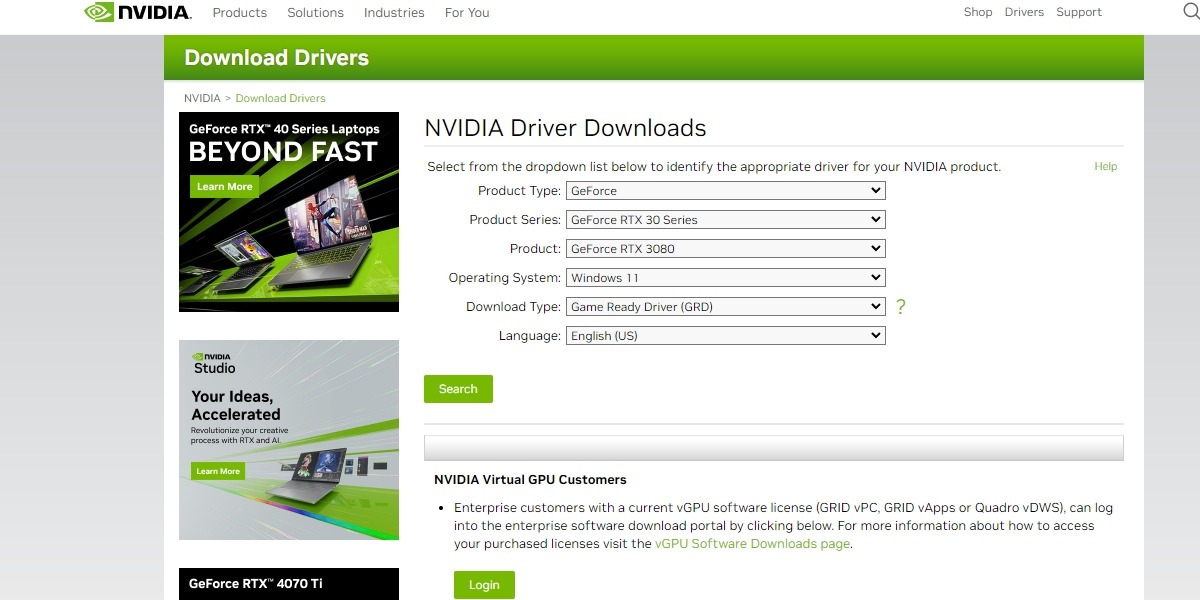Open the Industries menu
1200x600 pixels.
click(394, 12)
